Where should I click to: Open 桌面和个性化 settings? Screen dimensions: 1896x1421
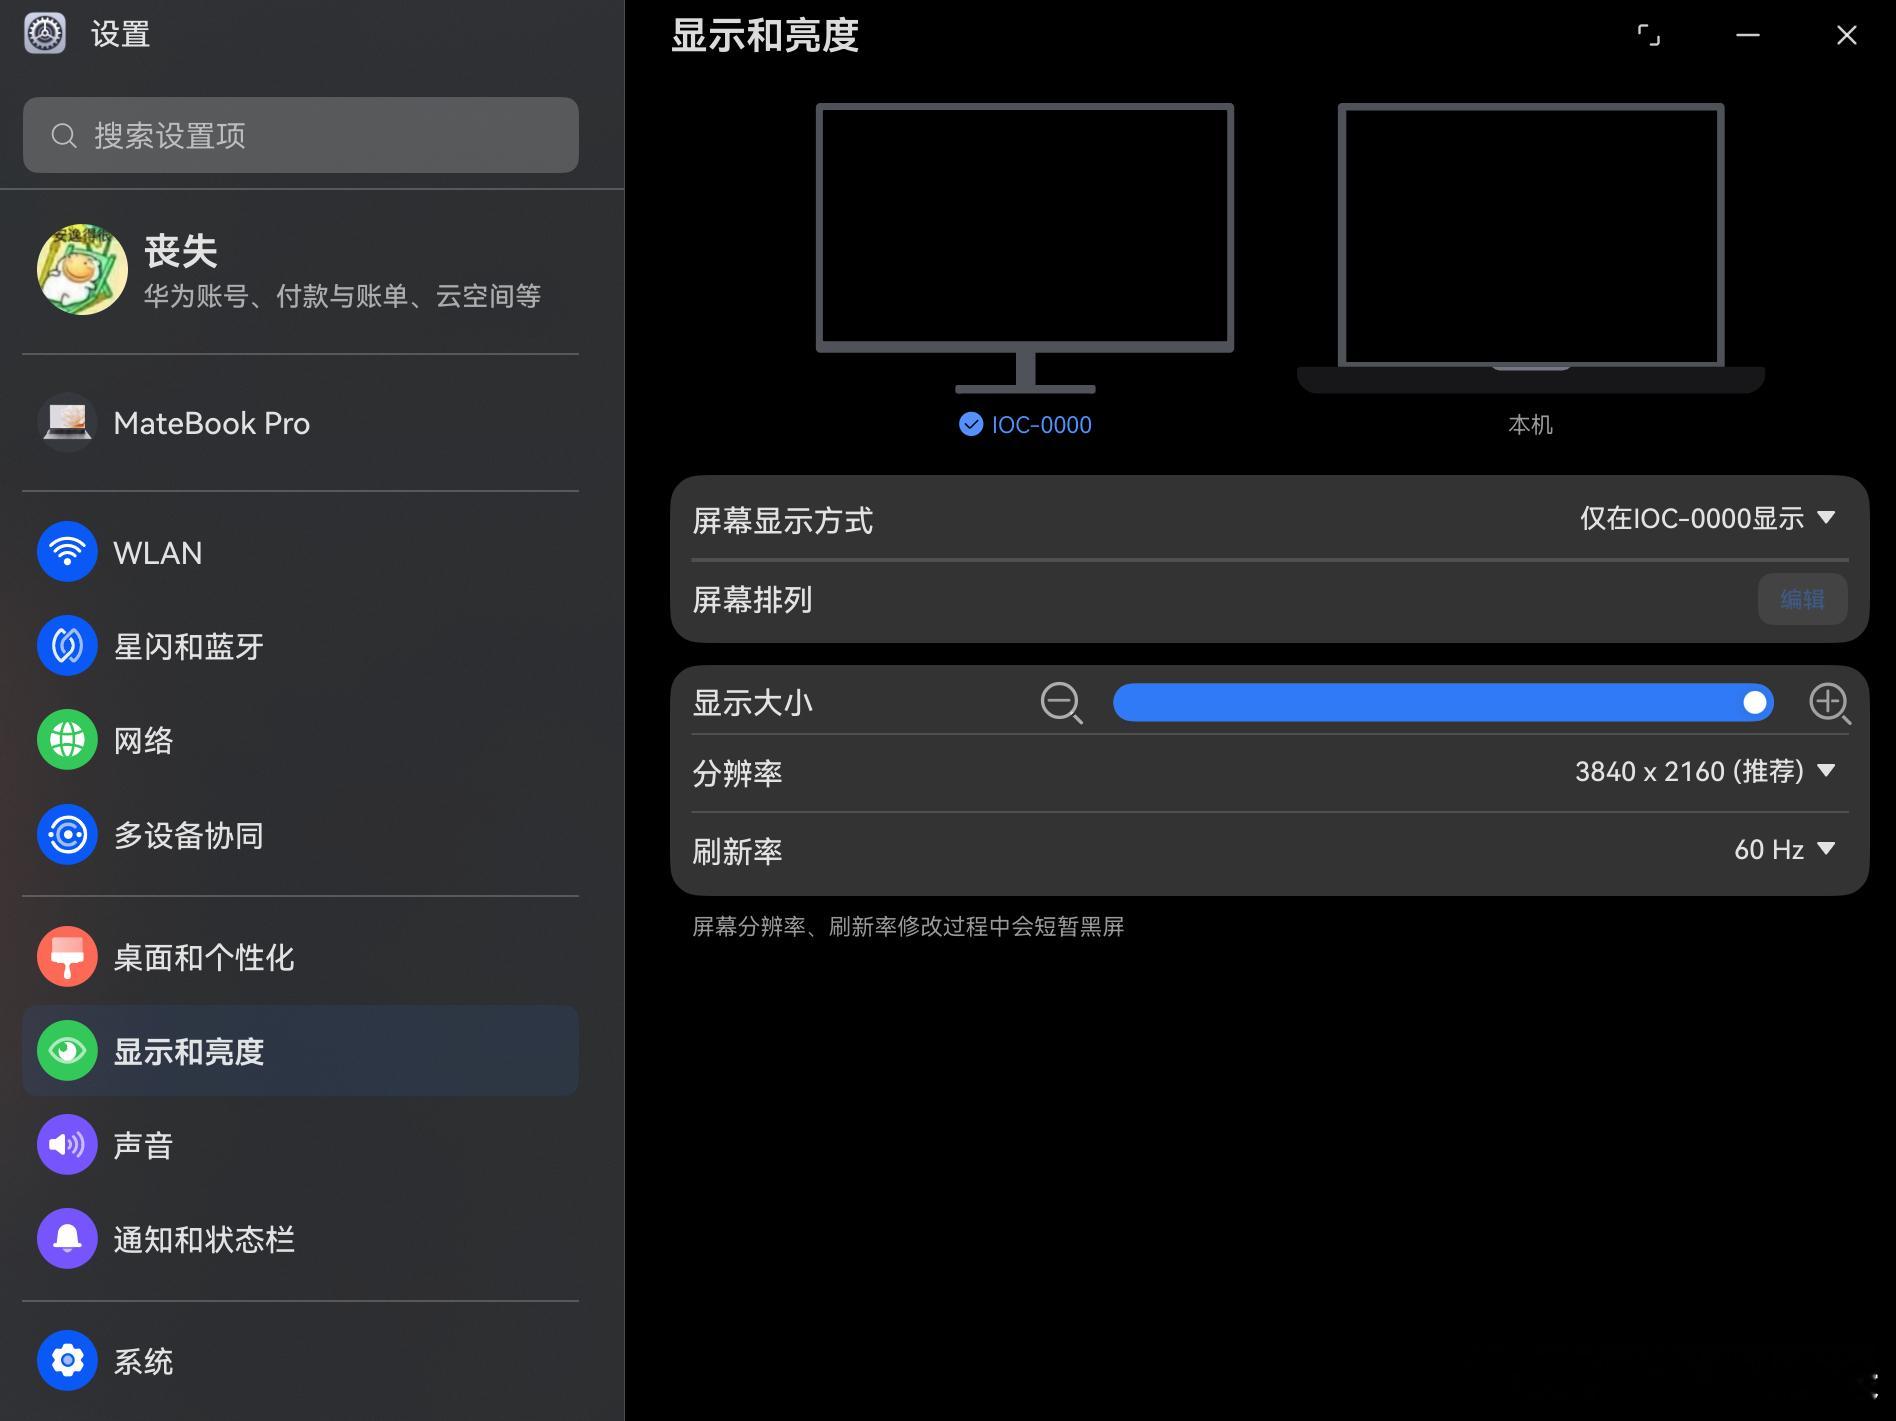point(300,957)
